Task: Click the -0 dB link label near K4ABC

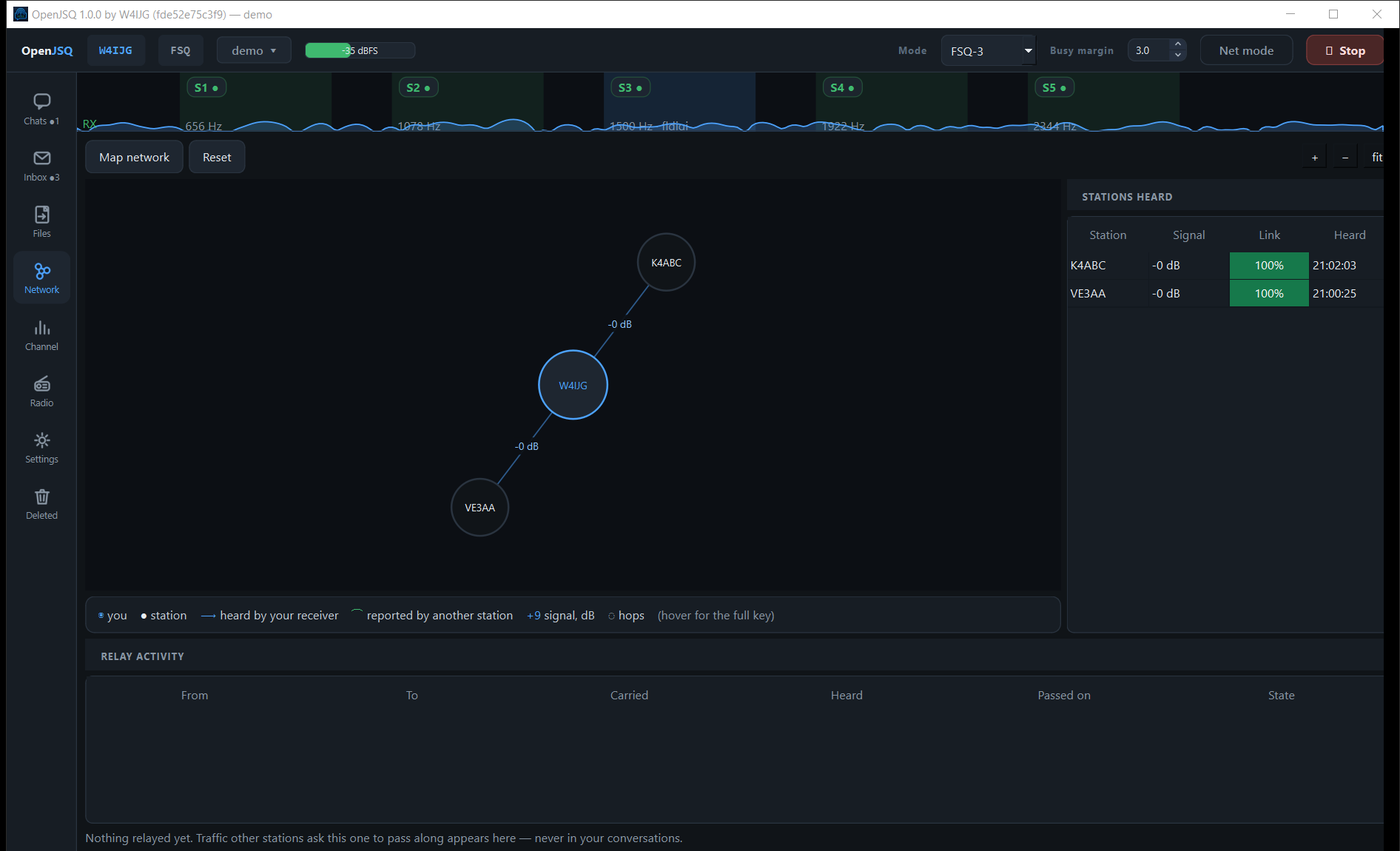Action: click(620, 324)
